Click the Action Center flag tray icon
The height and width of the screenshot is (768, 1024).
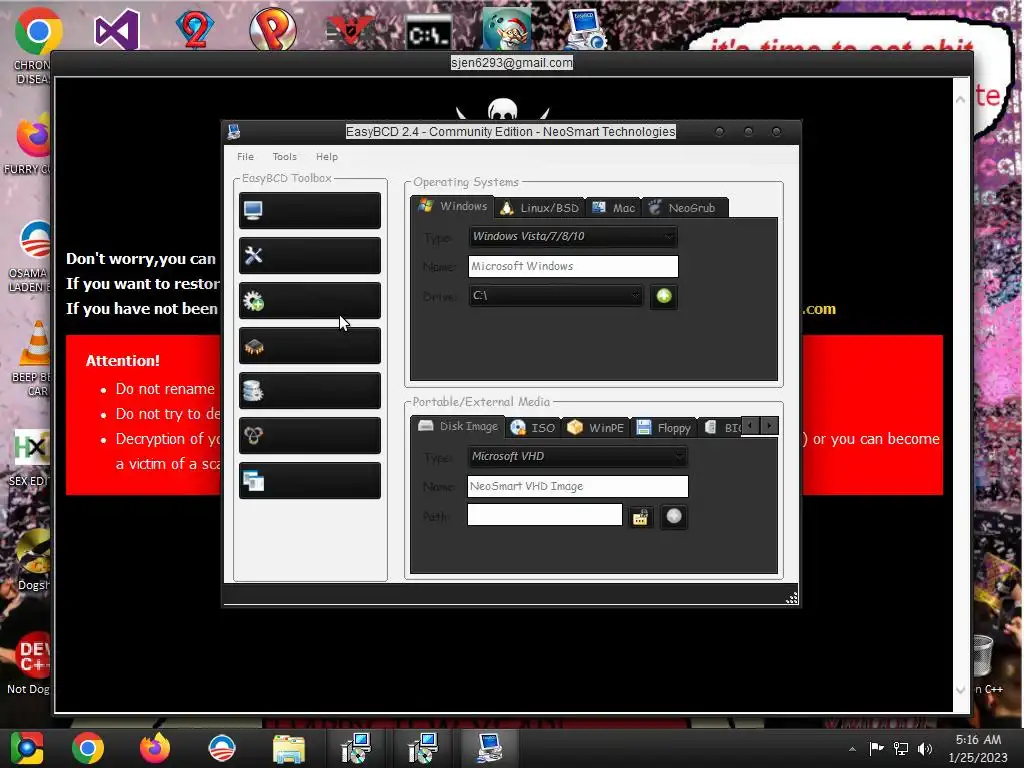pyautogui.click(x=876, y=748)
